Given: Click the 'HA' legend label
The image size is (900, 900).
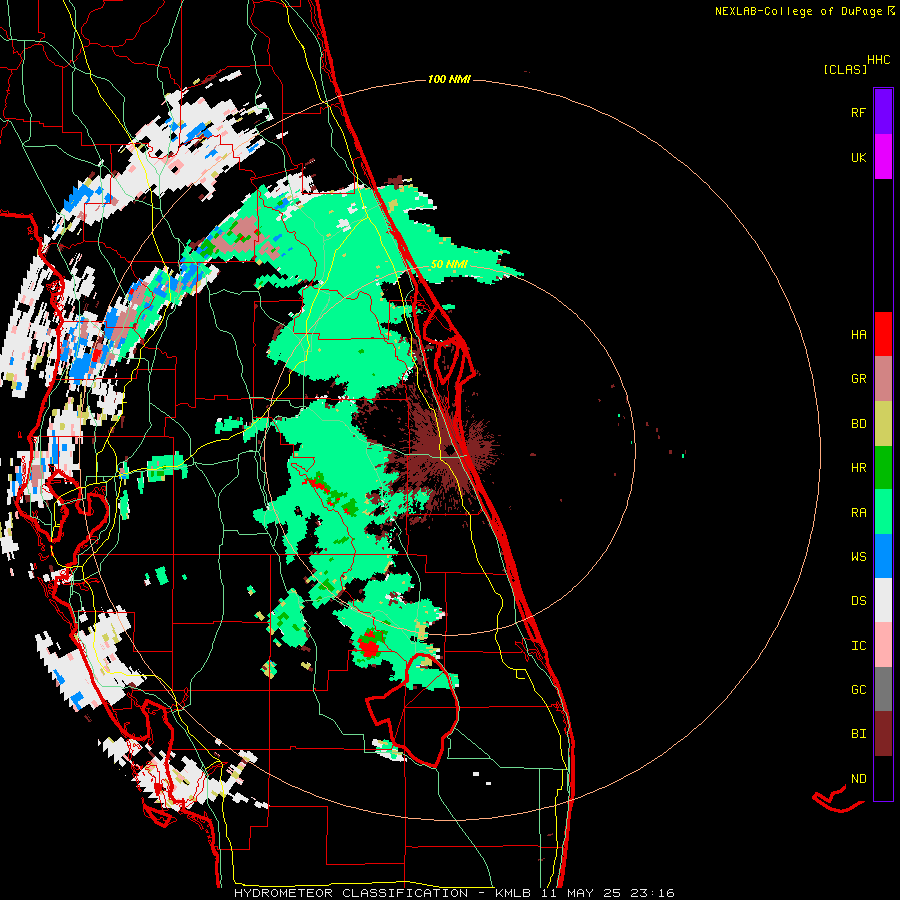Looking at the screenshot, I should tap(858, 335).
